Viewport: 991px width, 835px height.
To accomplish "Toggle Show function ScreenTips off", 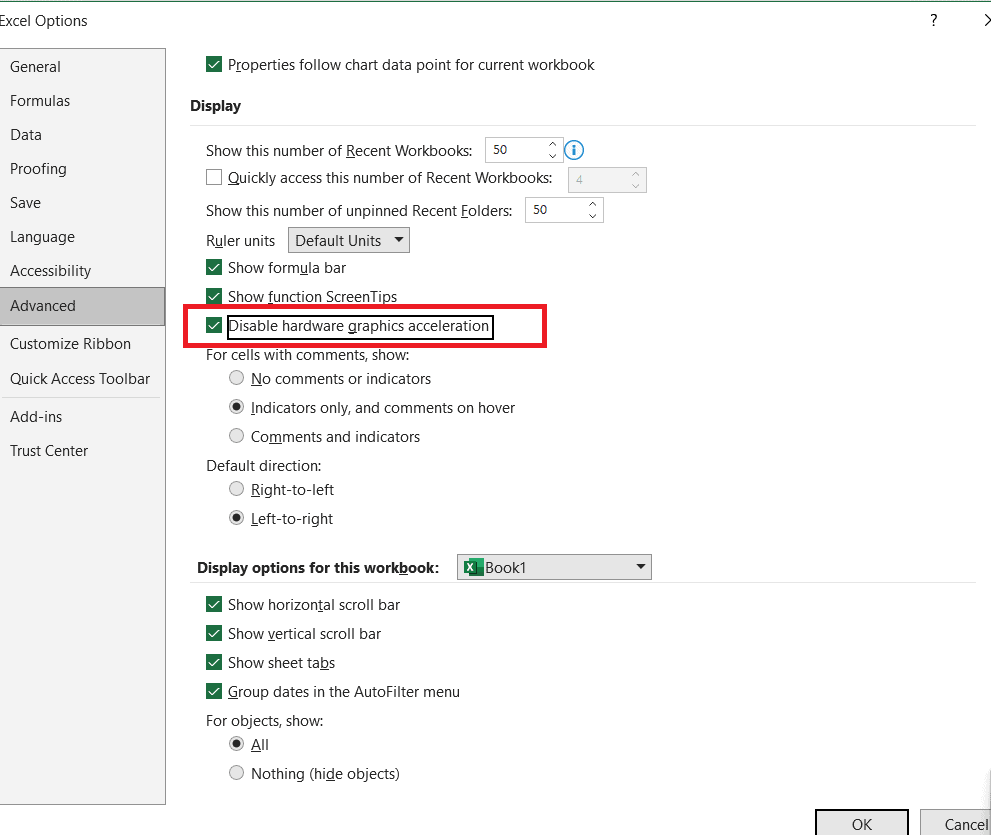I will pyautogui.click(x=214, y=296).
